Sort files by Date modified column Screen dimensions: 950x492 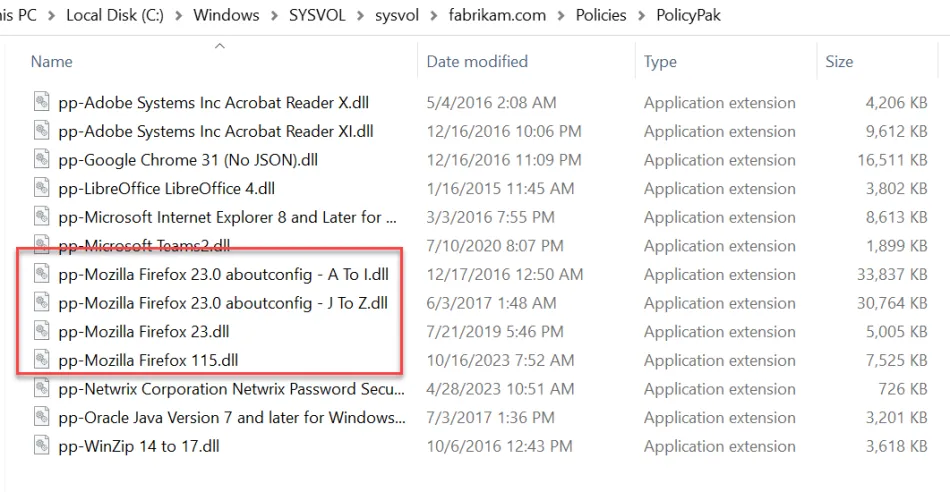click(x=477, y=61)
